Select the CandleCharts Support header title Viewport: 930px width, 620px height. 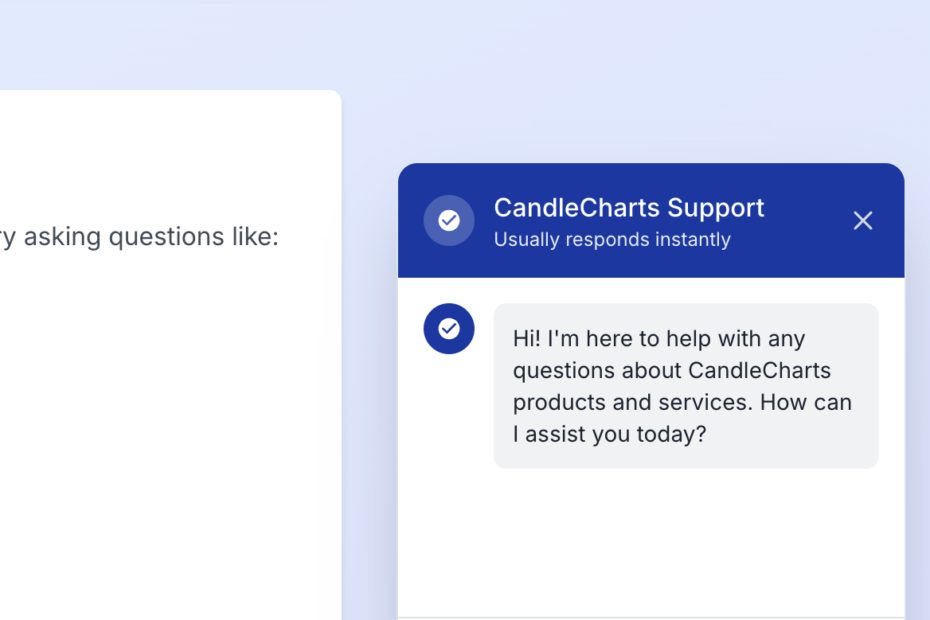[628, 208]
